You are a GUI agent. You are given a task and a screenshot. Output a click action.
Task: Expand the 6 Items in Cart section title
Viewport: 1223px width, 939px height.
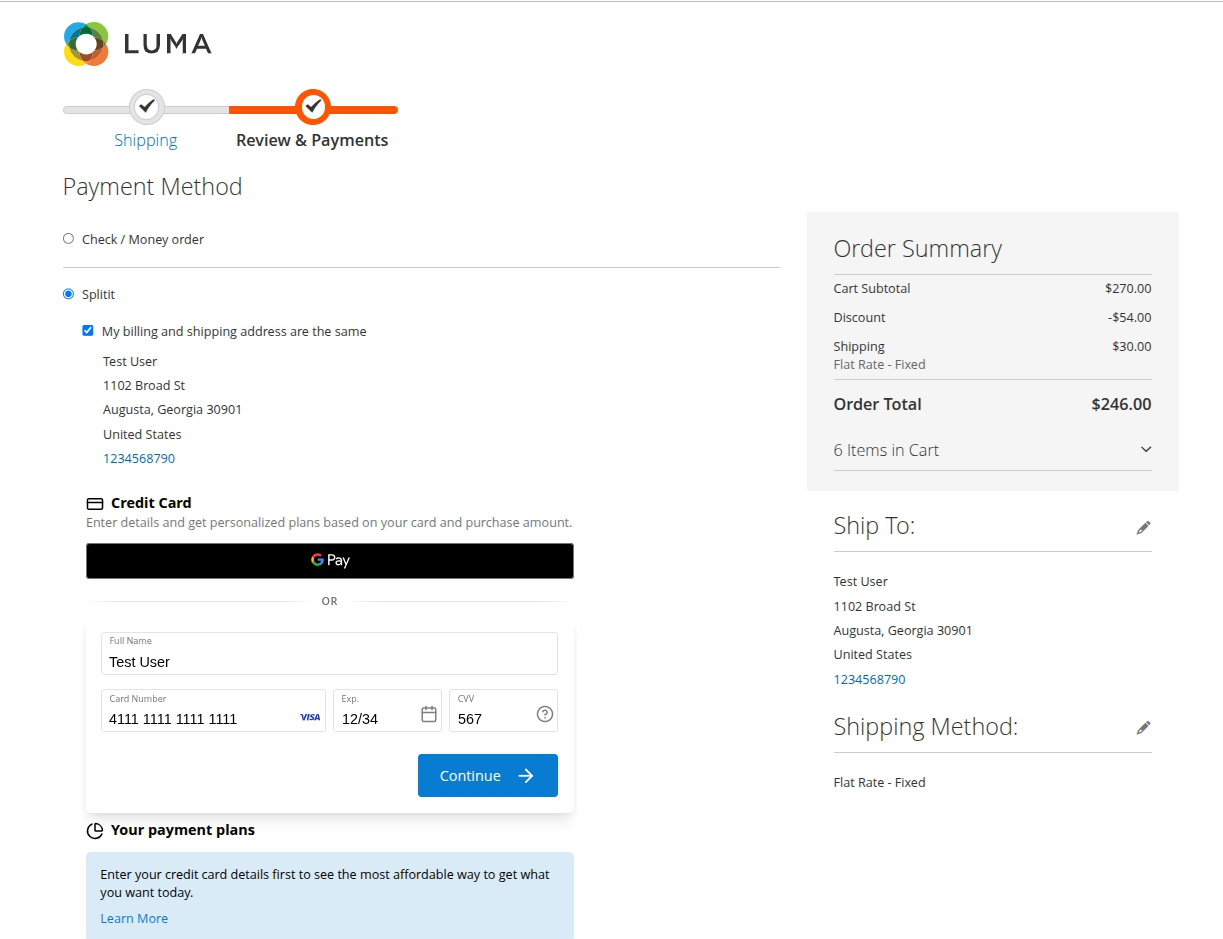tap(886, 450)
